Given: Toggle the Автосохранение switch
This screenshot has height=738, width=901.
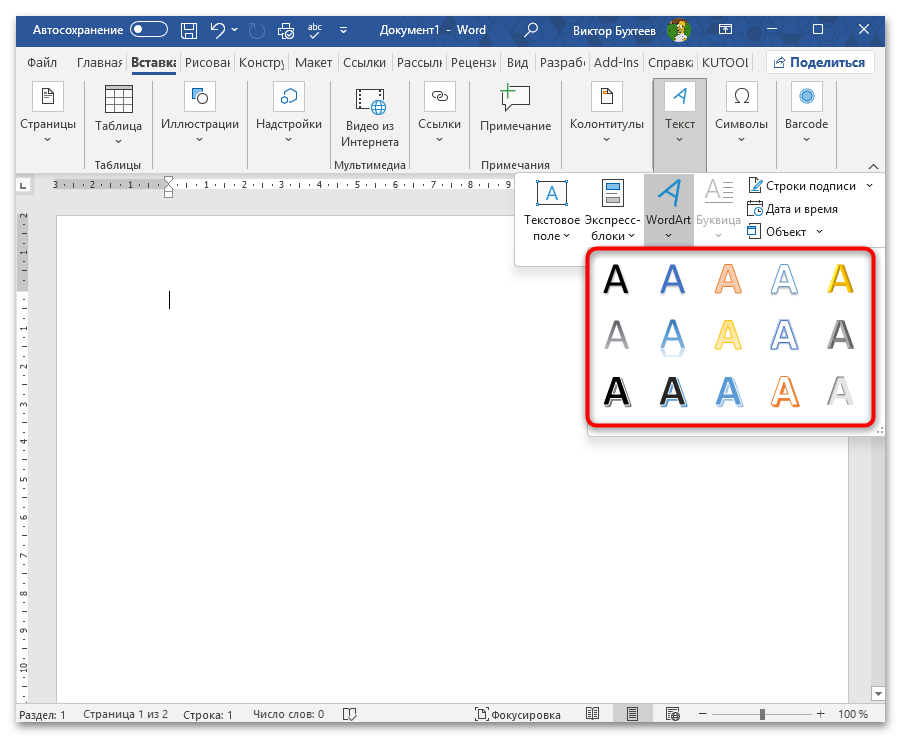Looking at the screenshot, I should pos(149,30).
